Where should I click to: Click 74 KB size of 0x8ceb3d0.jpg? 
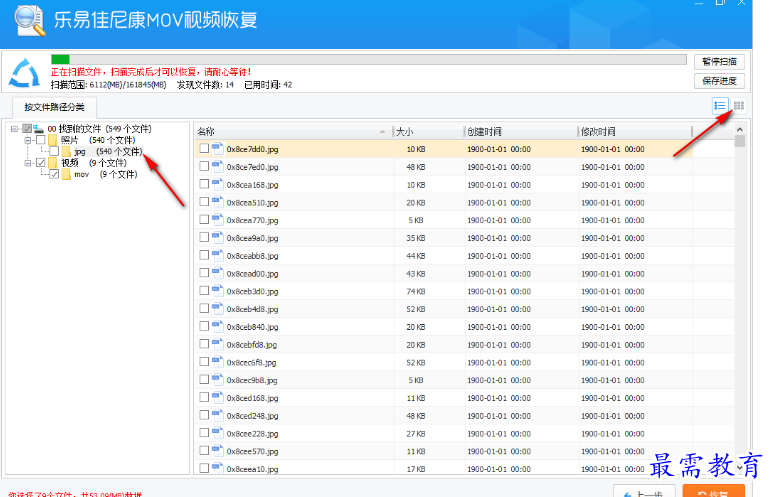416,291
